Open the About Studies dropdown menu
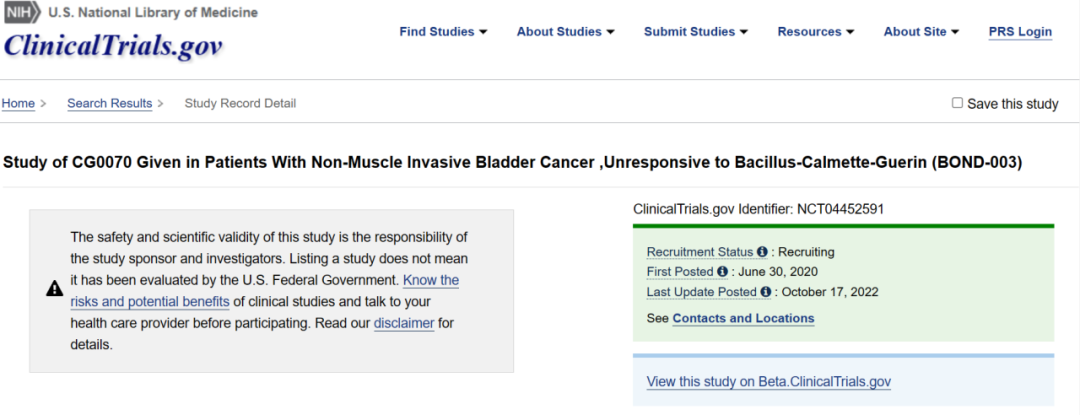Image resolution: width=1080 pixels, height=415 pixels. pos(565,32)
